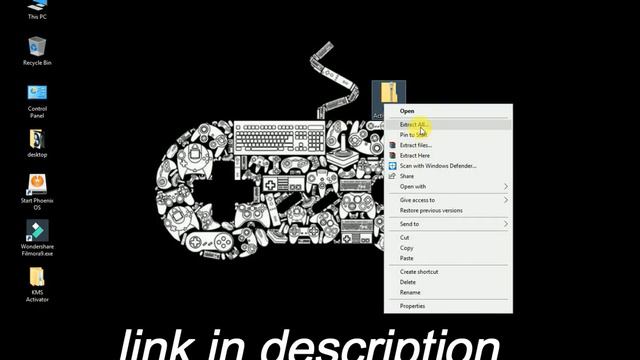Expand the Give access to submenu arrow
Image resolution: width=640 pixels, height=360 pixels.
pos(506,200)
